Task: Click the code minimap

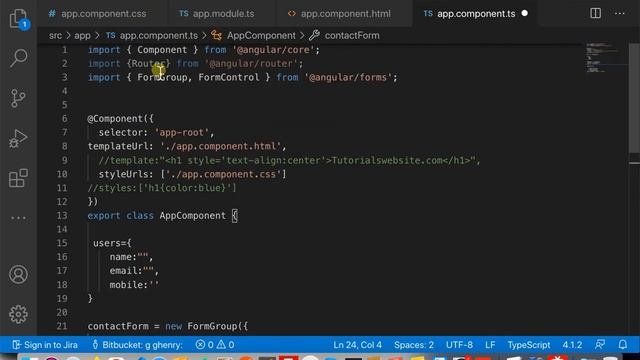Action: coord(605,57)
